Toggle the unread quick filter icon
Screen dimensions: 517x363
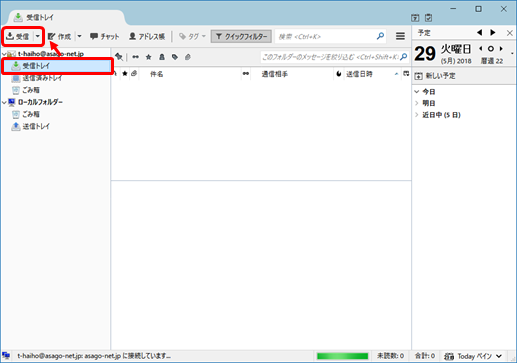click(135, 57)
